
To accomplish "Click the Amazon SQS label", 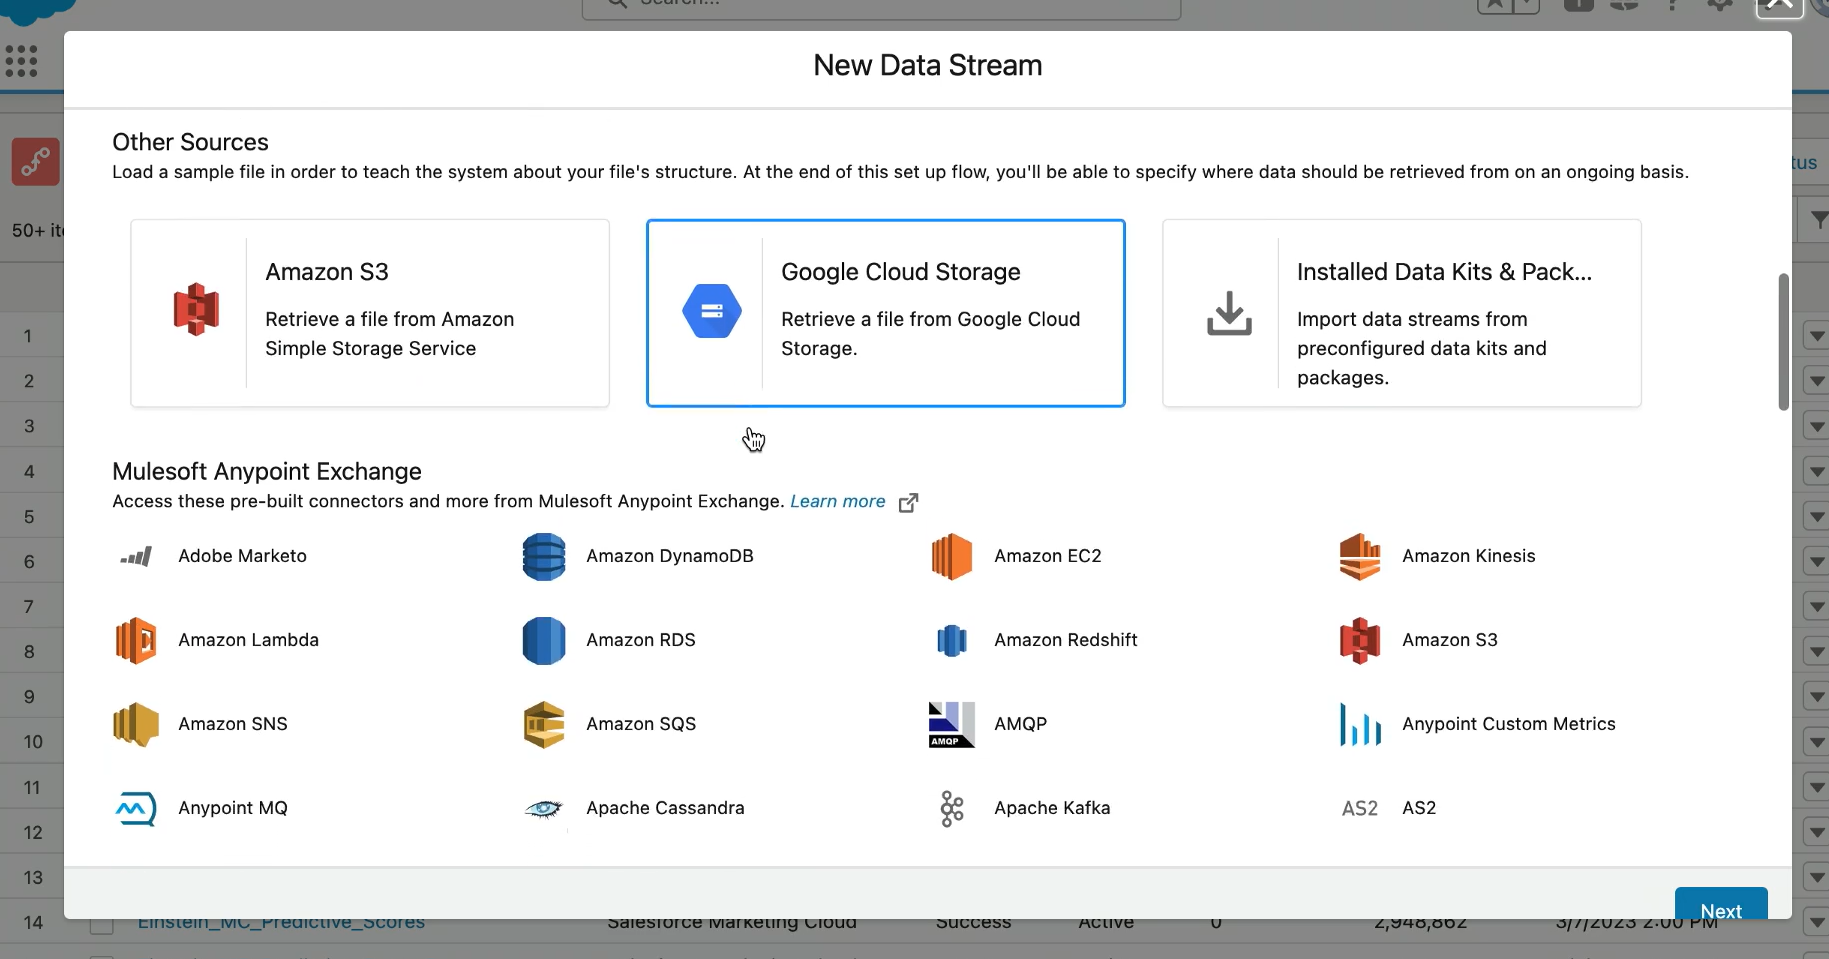I will 641,724.
